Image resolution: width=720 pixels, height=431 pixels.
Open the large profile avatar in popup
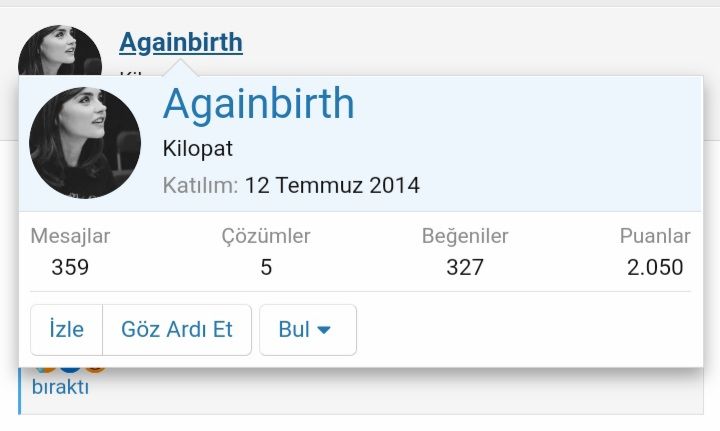click(85, 143)
